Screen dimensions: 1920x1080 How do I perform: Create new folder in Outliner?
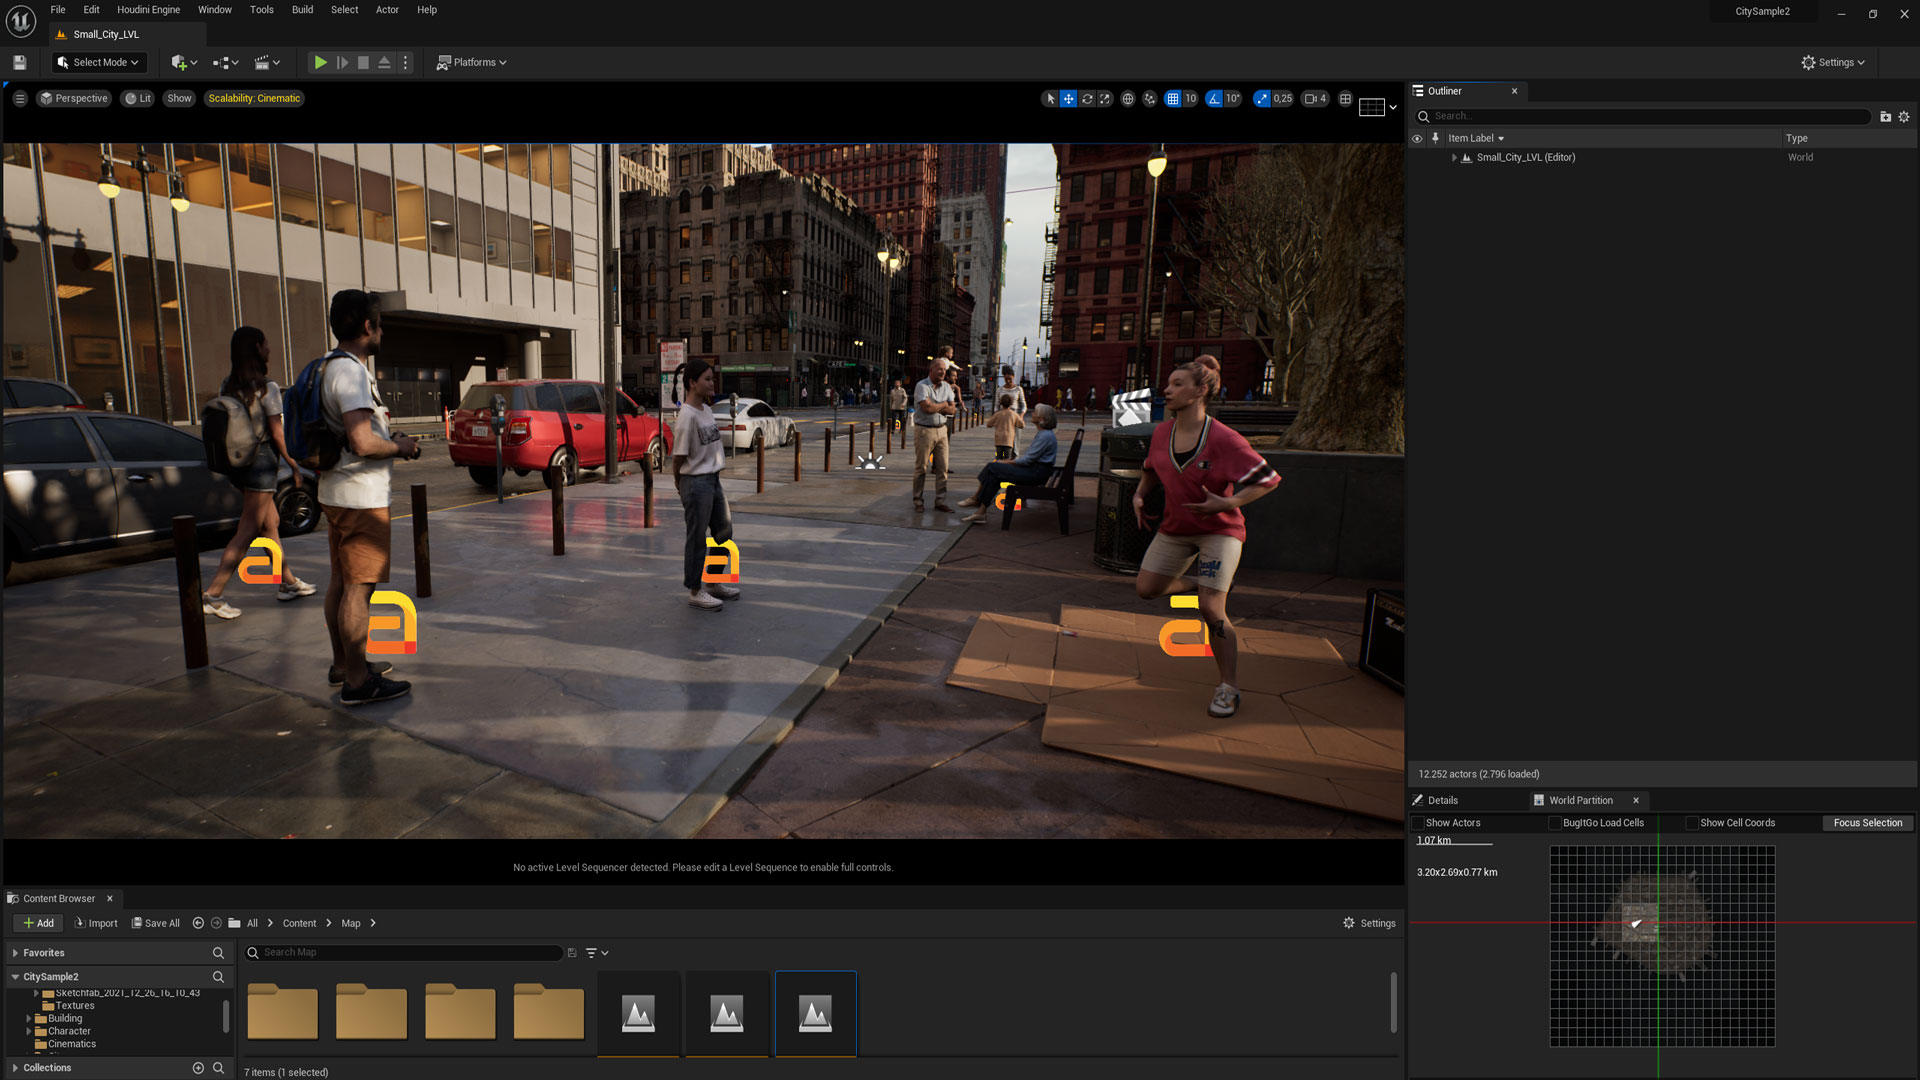1885,116
